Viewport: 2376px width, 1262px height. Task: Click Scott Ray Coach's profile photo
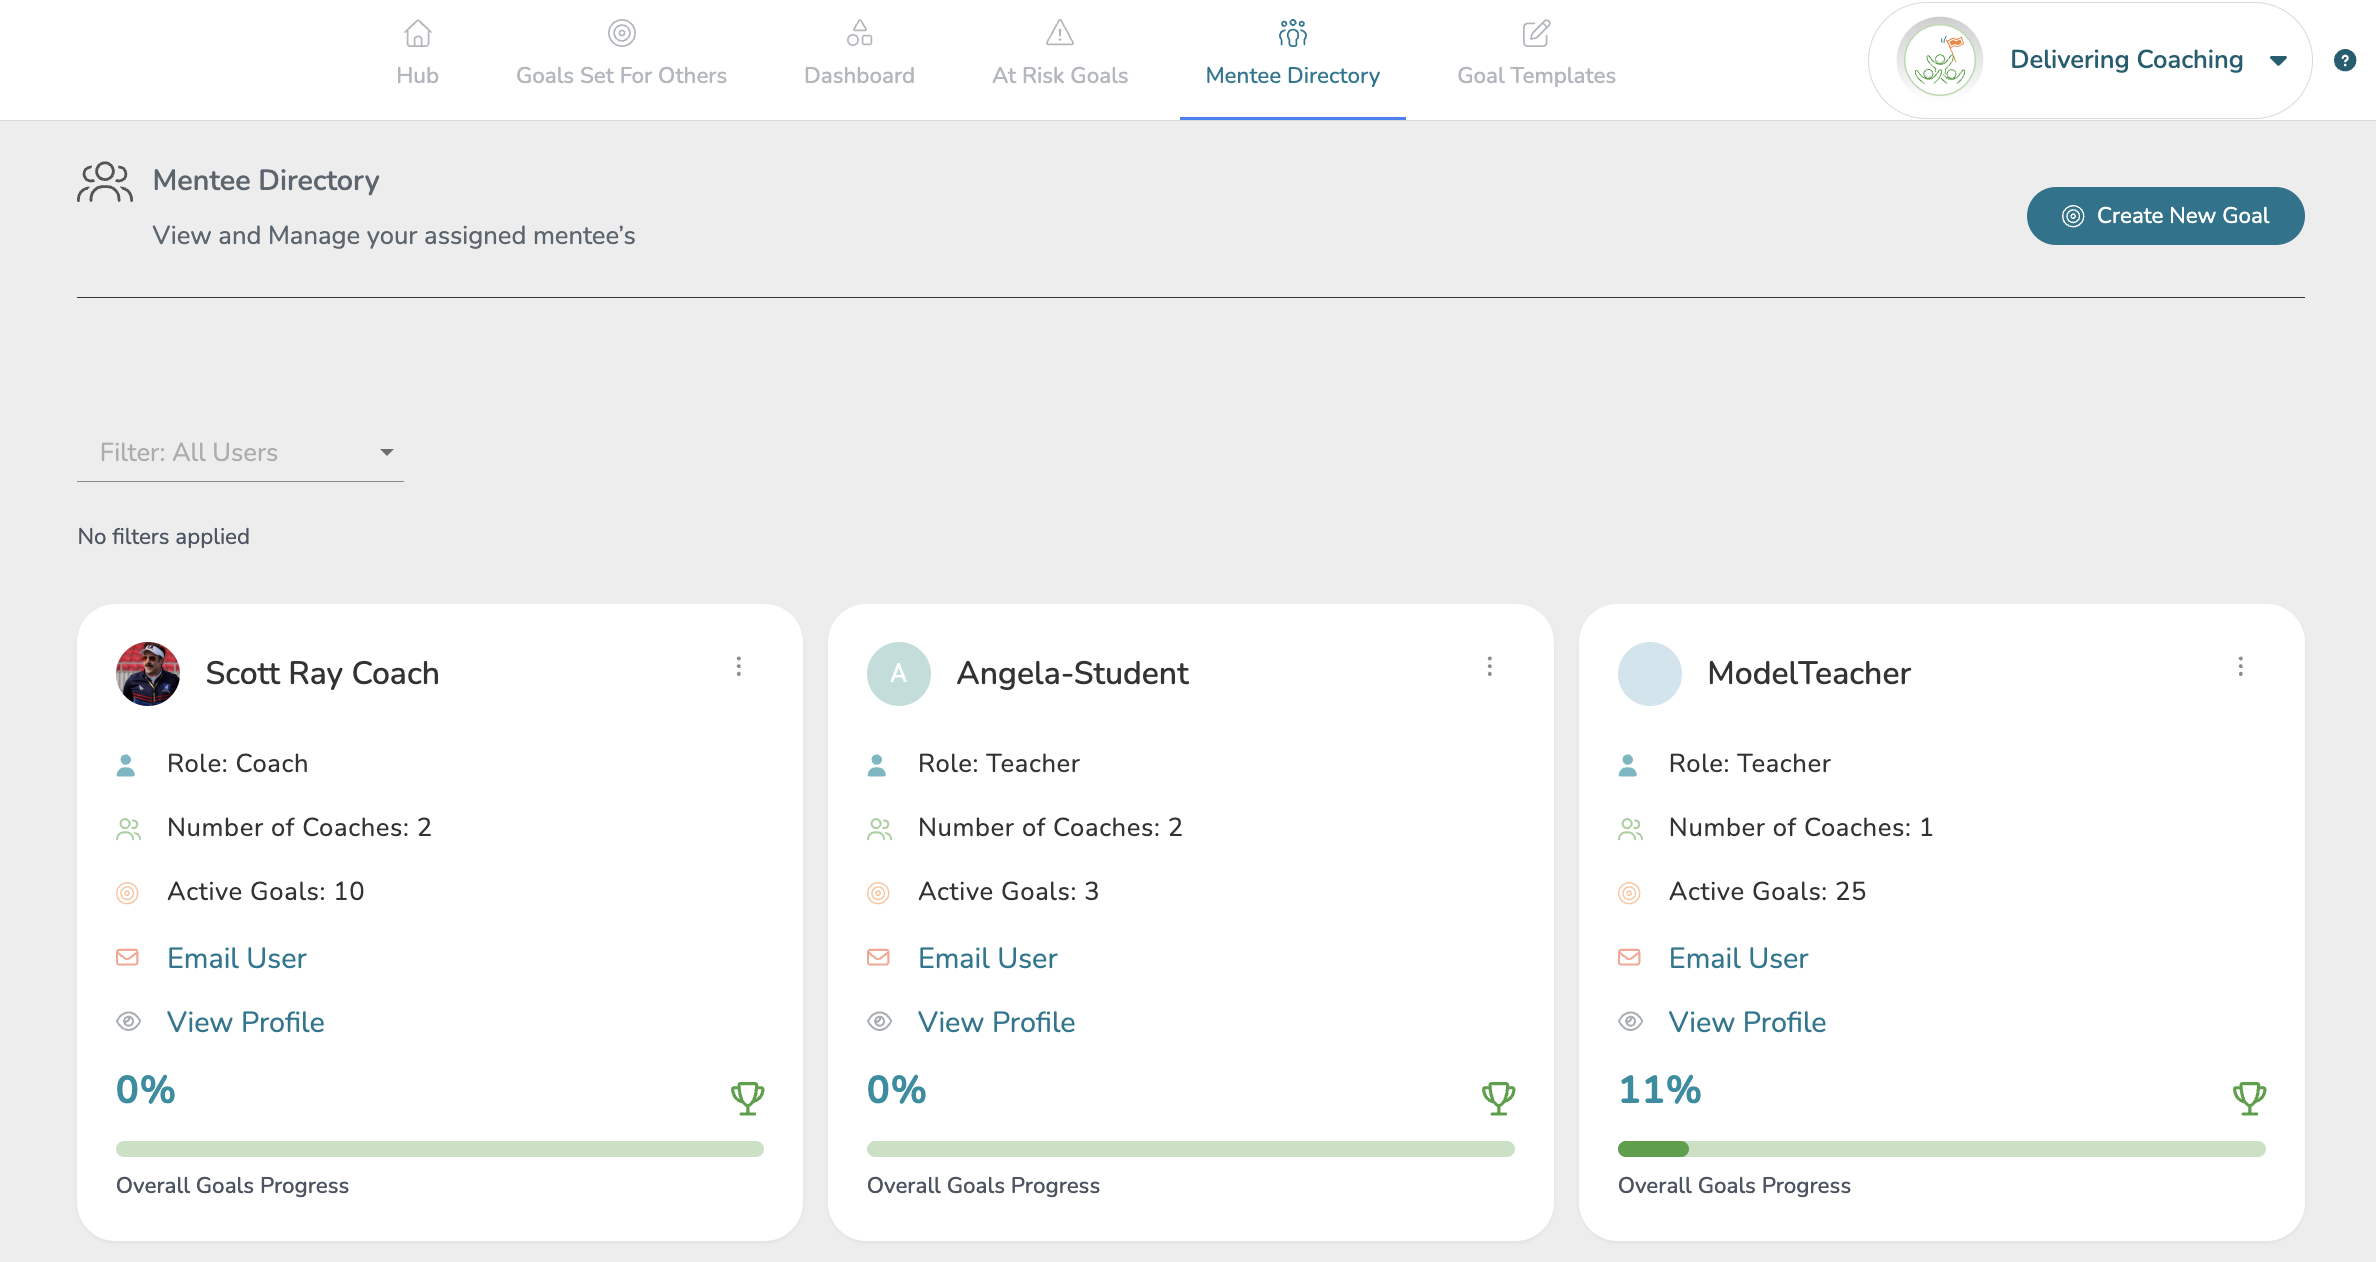point(148,674)
